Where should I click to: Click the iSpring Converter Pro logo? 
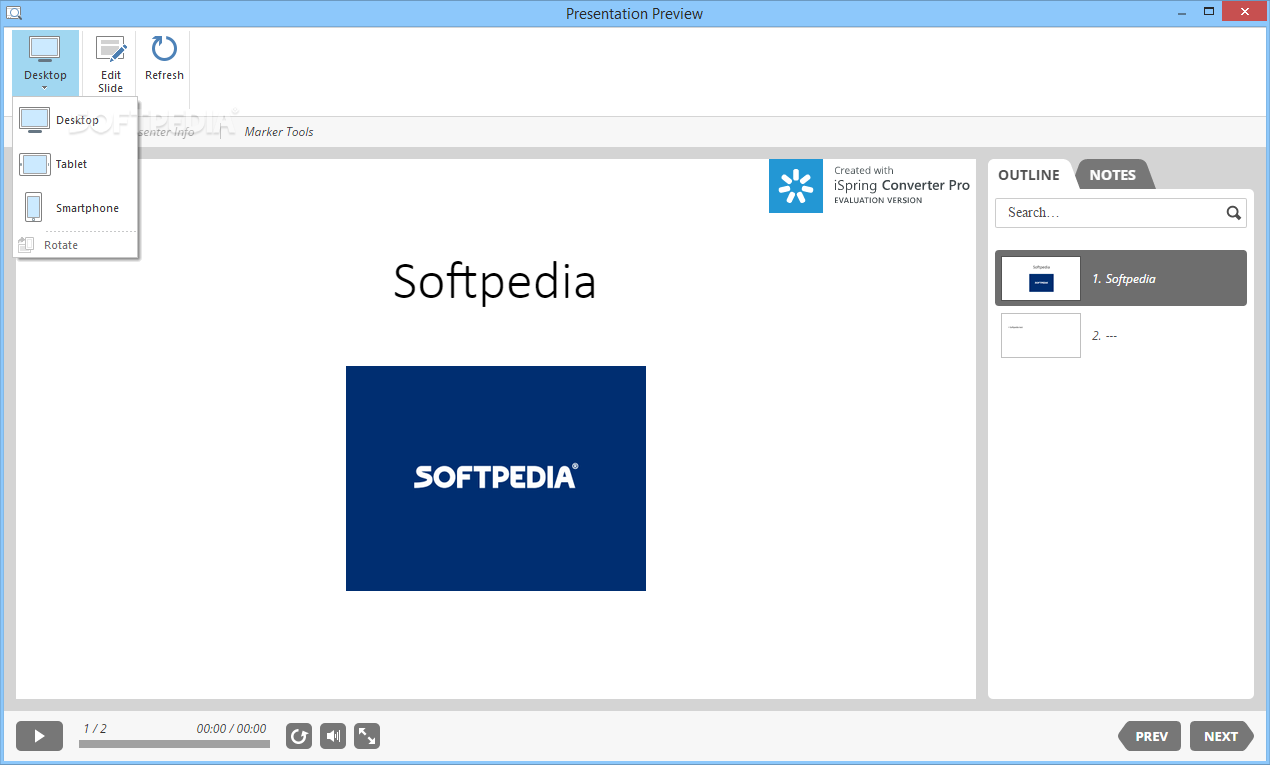(x=796, y=186)
